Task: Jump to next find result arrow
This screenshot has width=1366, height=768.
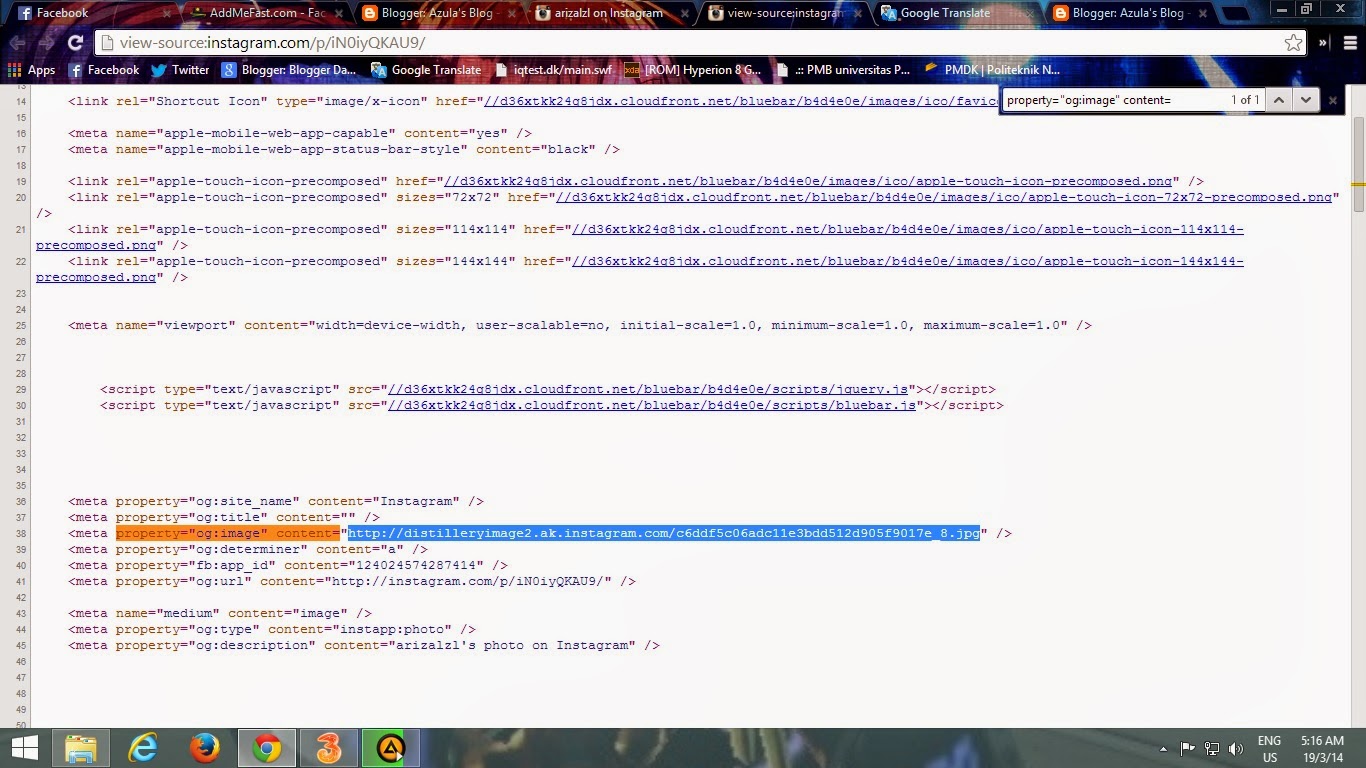Action: pyautogui.click(x=1305, y=100)
